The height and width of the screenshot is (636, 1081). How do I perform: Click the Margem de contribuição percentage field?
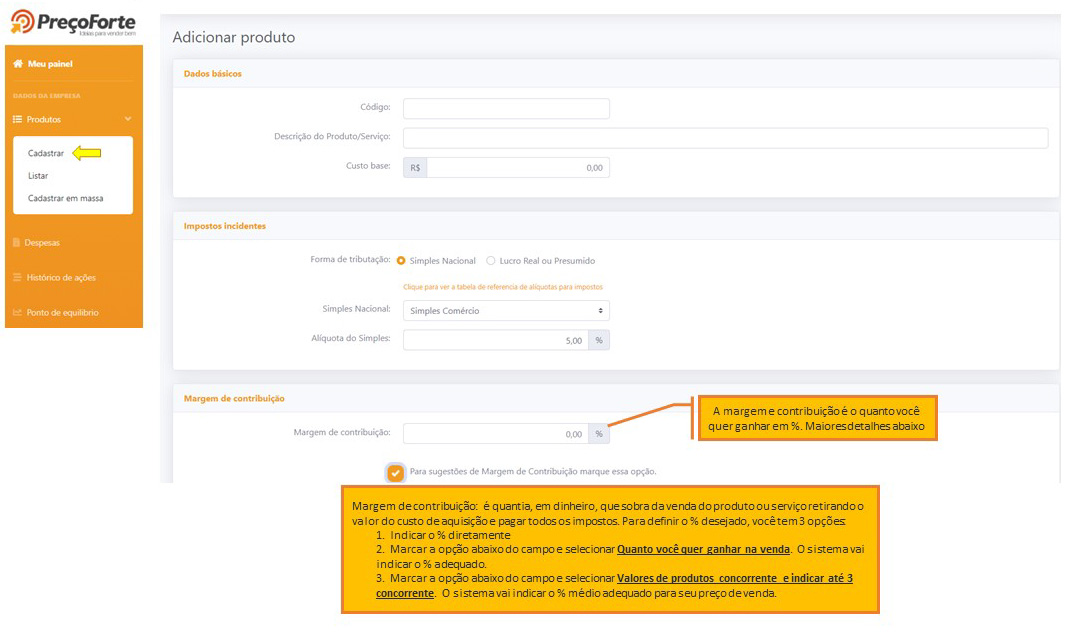tap(496, 434)
